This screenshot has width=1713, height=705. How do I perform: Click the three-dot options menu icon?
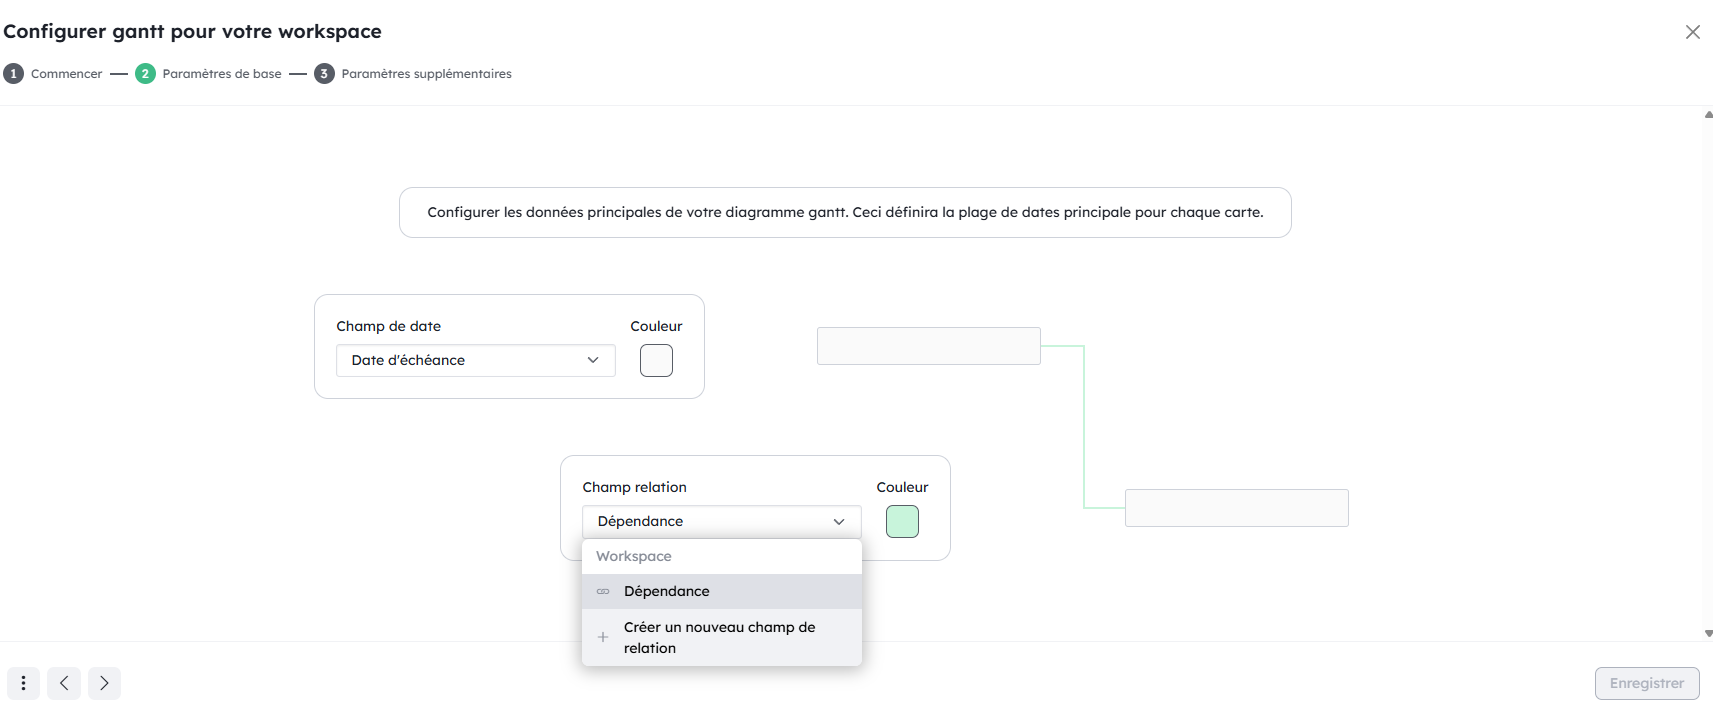(x=23, y=683)
